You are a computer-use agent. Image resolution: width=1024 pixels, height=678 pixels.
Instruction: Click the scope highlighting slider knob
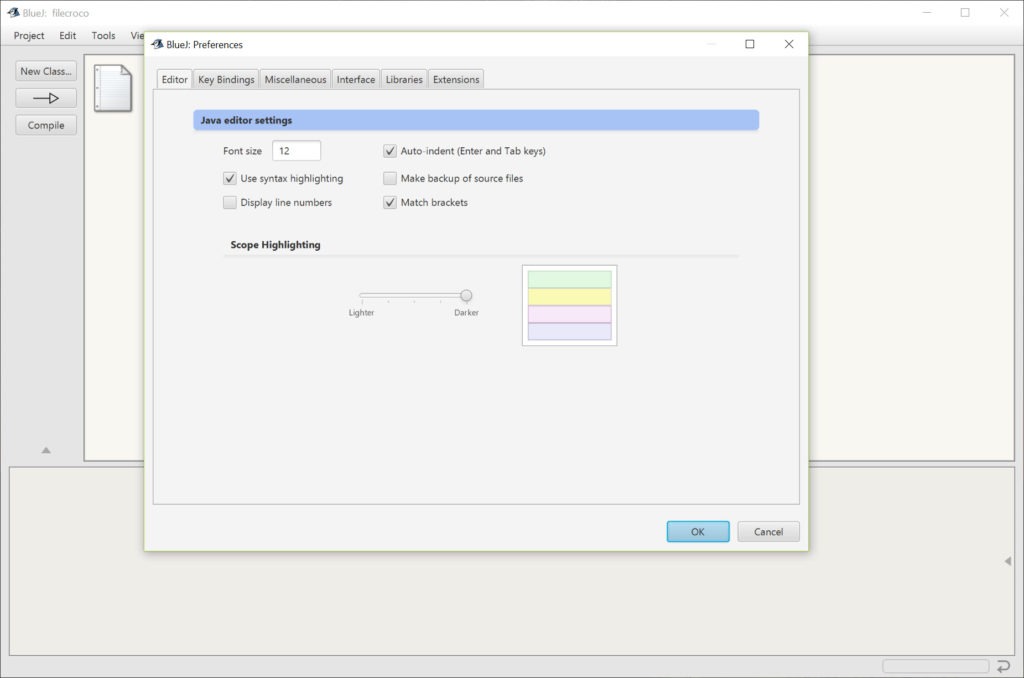coord(466,296)
